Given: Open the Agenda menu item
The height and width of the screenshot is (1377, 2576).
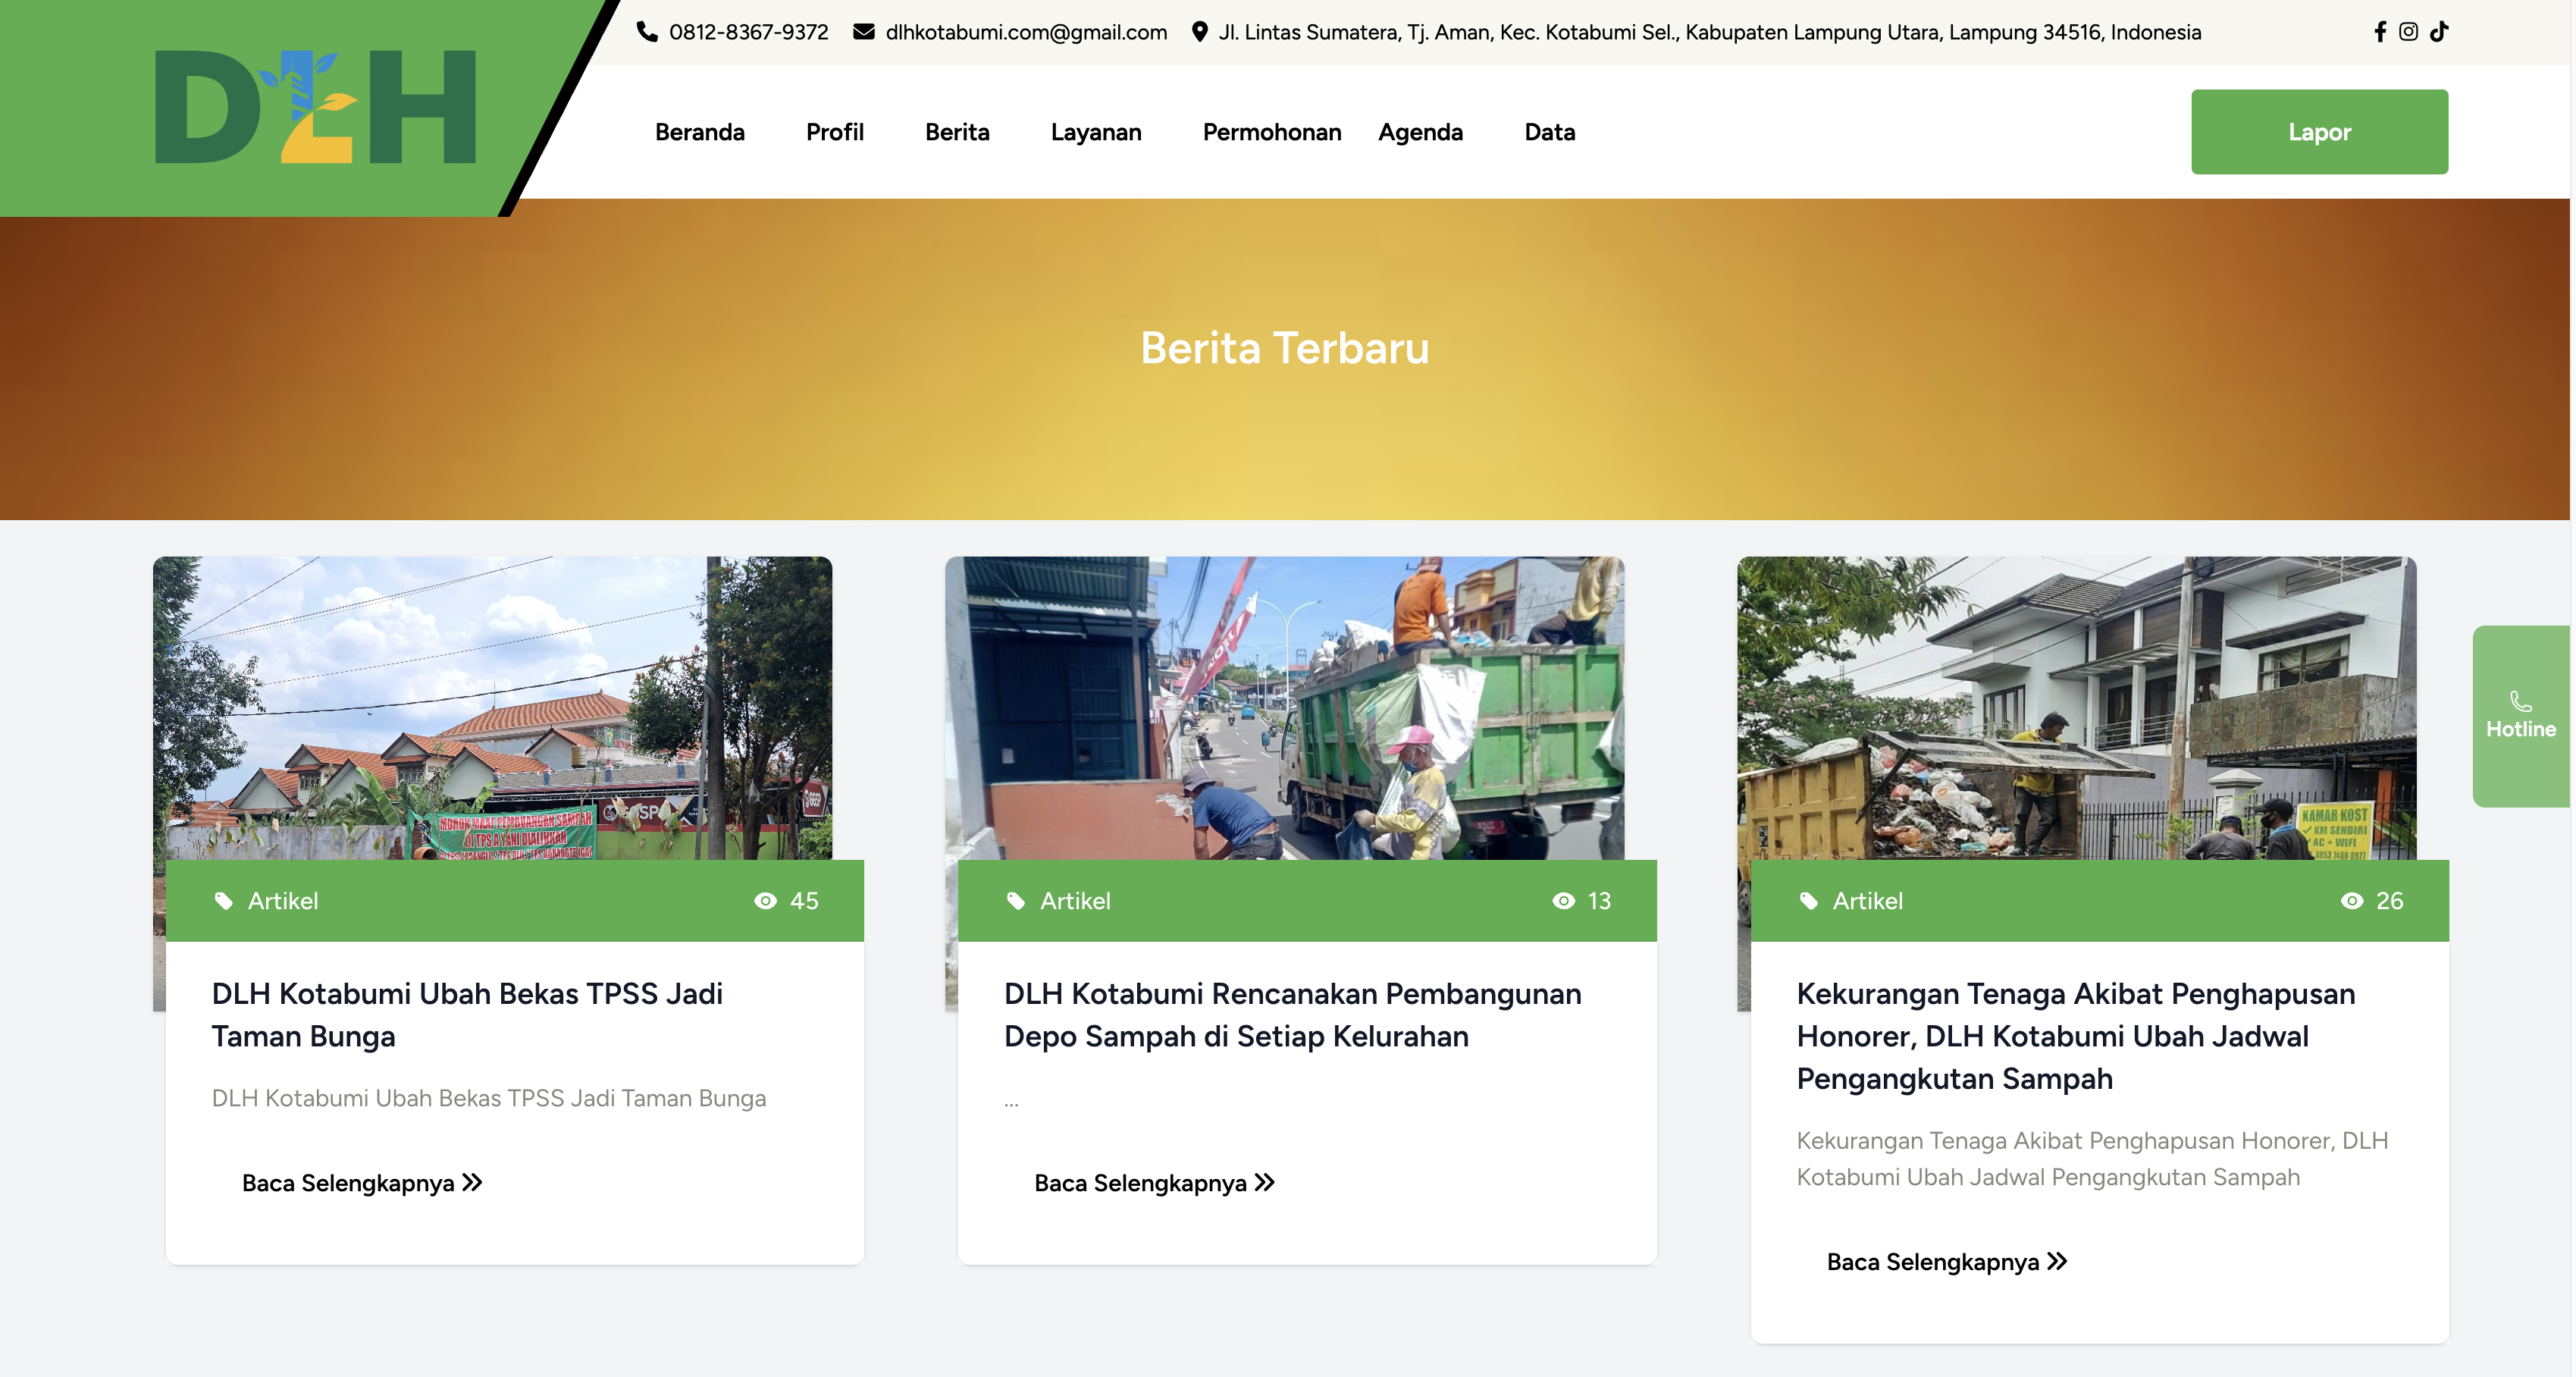Looking at the screenshot, I should click(1421, 131).
